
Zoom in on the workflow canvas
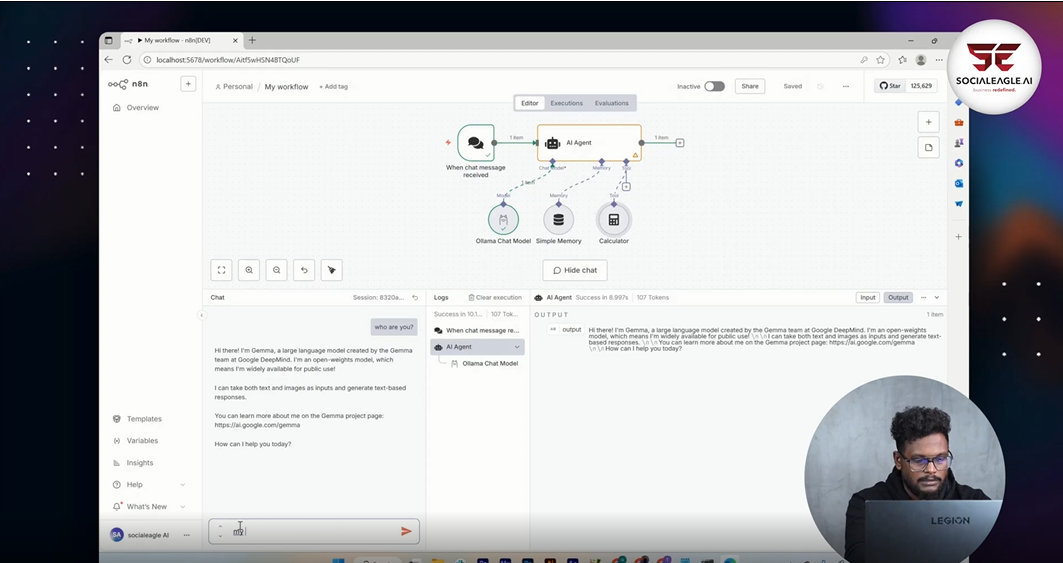pyautogui.click(x=249, y=270)
